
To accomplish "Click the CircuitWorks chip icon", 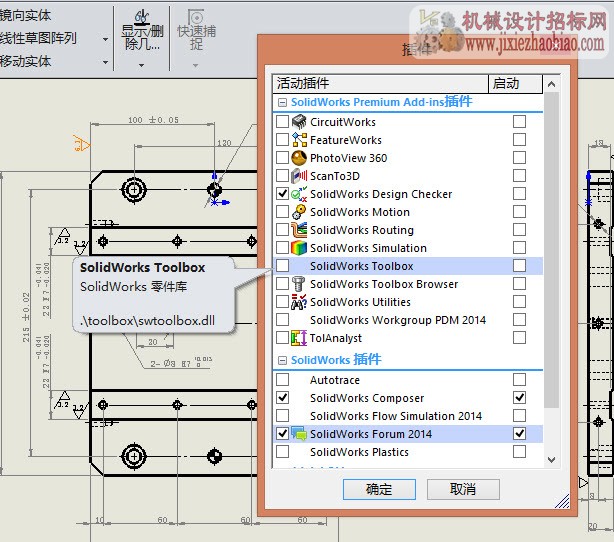I will pyautogui.click(x=299, y=122).
